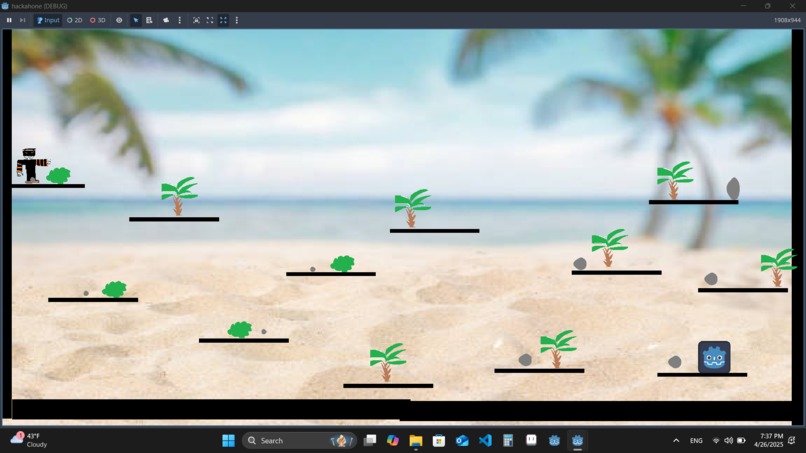
Task: Open the Wi-Fi network settings icon
Action: [716, 441]
